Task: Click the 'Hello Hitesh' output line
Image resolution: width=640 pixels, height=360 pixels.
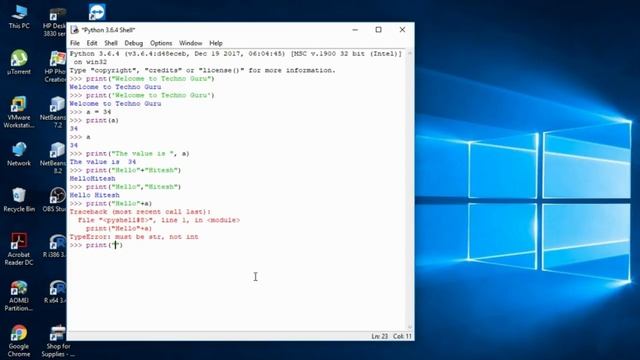Action: [94, 195]
